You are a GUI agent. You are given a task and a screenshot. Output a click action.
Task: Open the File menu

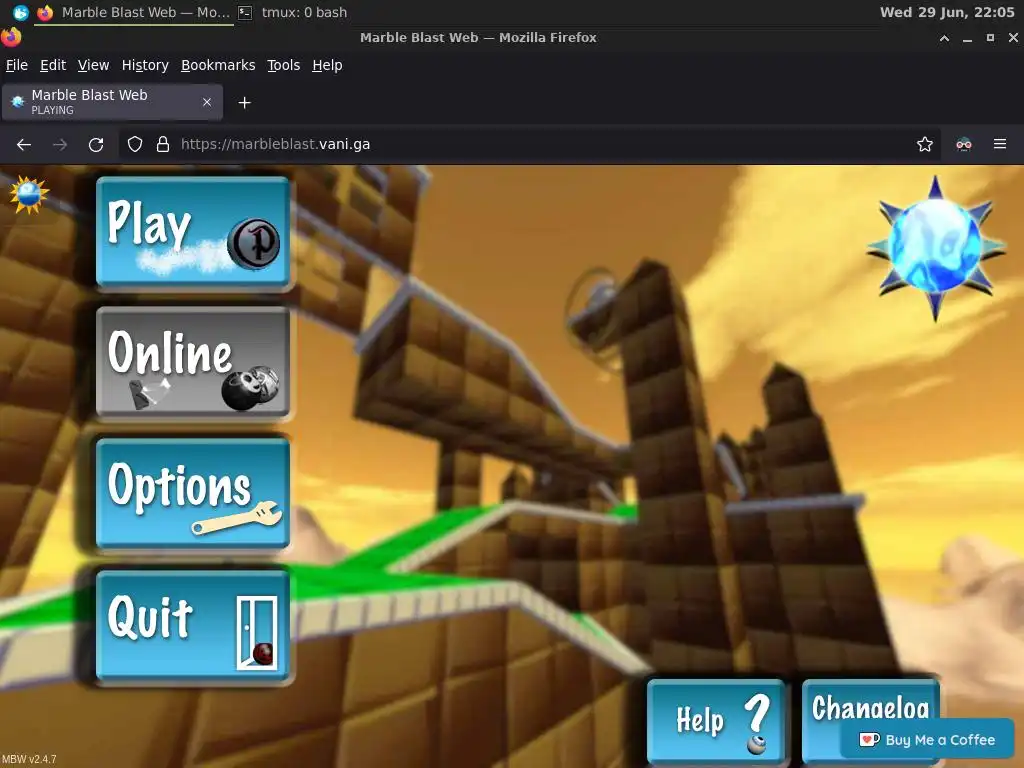click(x=17, y=65)
